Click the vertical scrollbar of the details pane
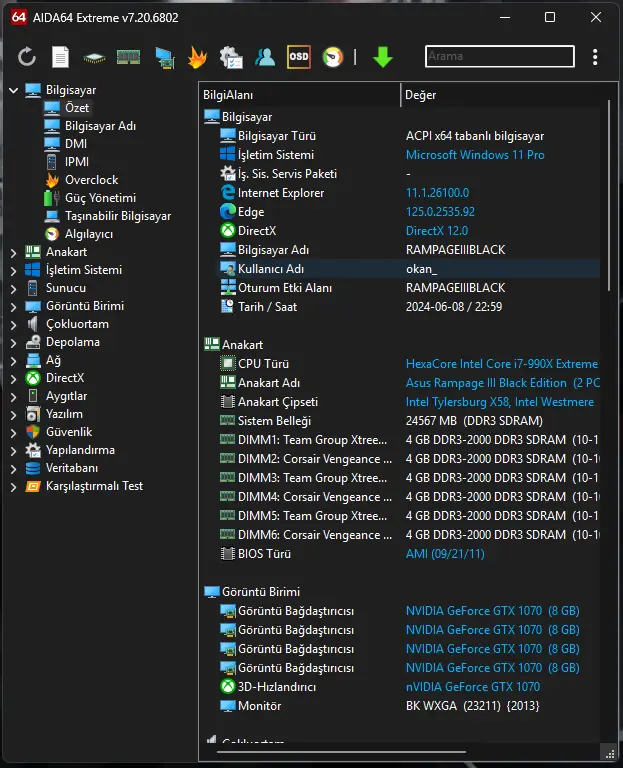Viewport: 623px width, 768px height. point(609,195)
